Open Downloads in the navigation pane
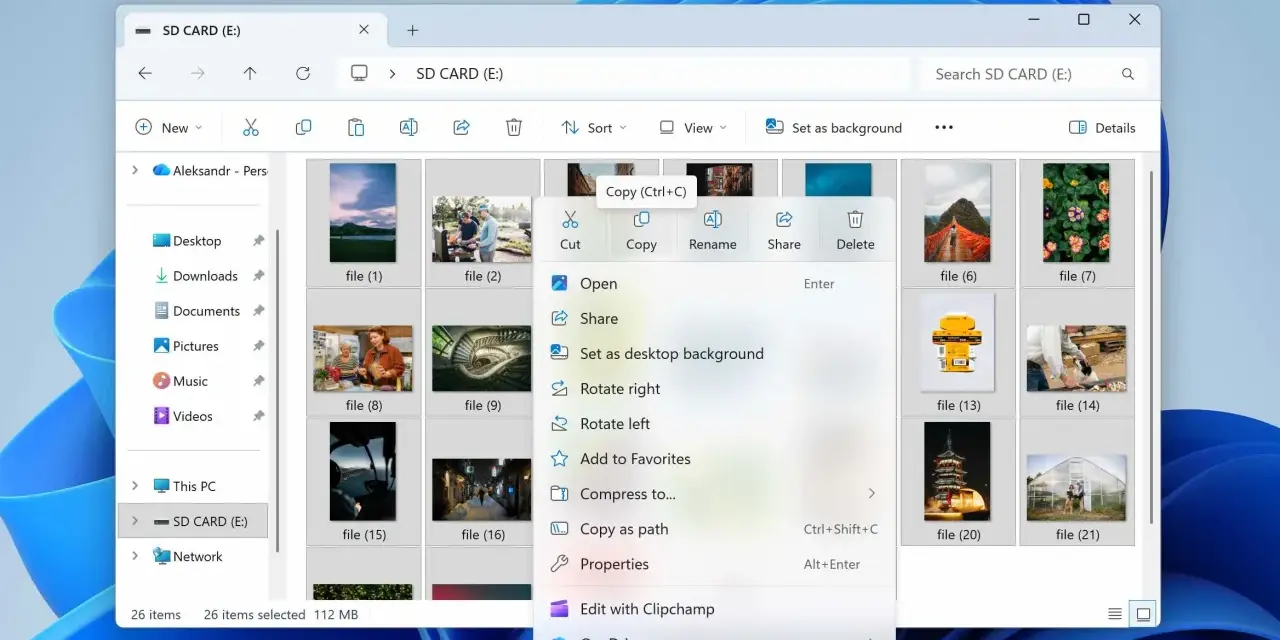This screenshot has height=640, width=1280. [205, 276]
